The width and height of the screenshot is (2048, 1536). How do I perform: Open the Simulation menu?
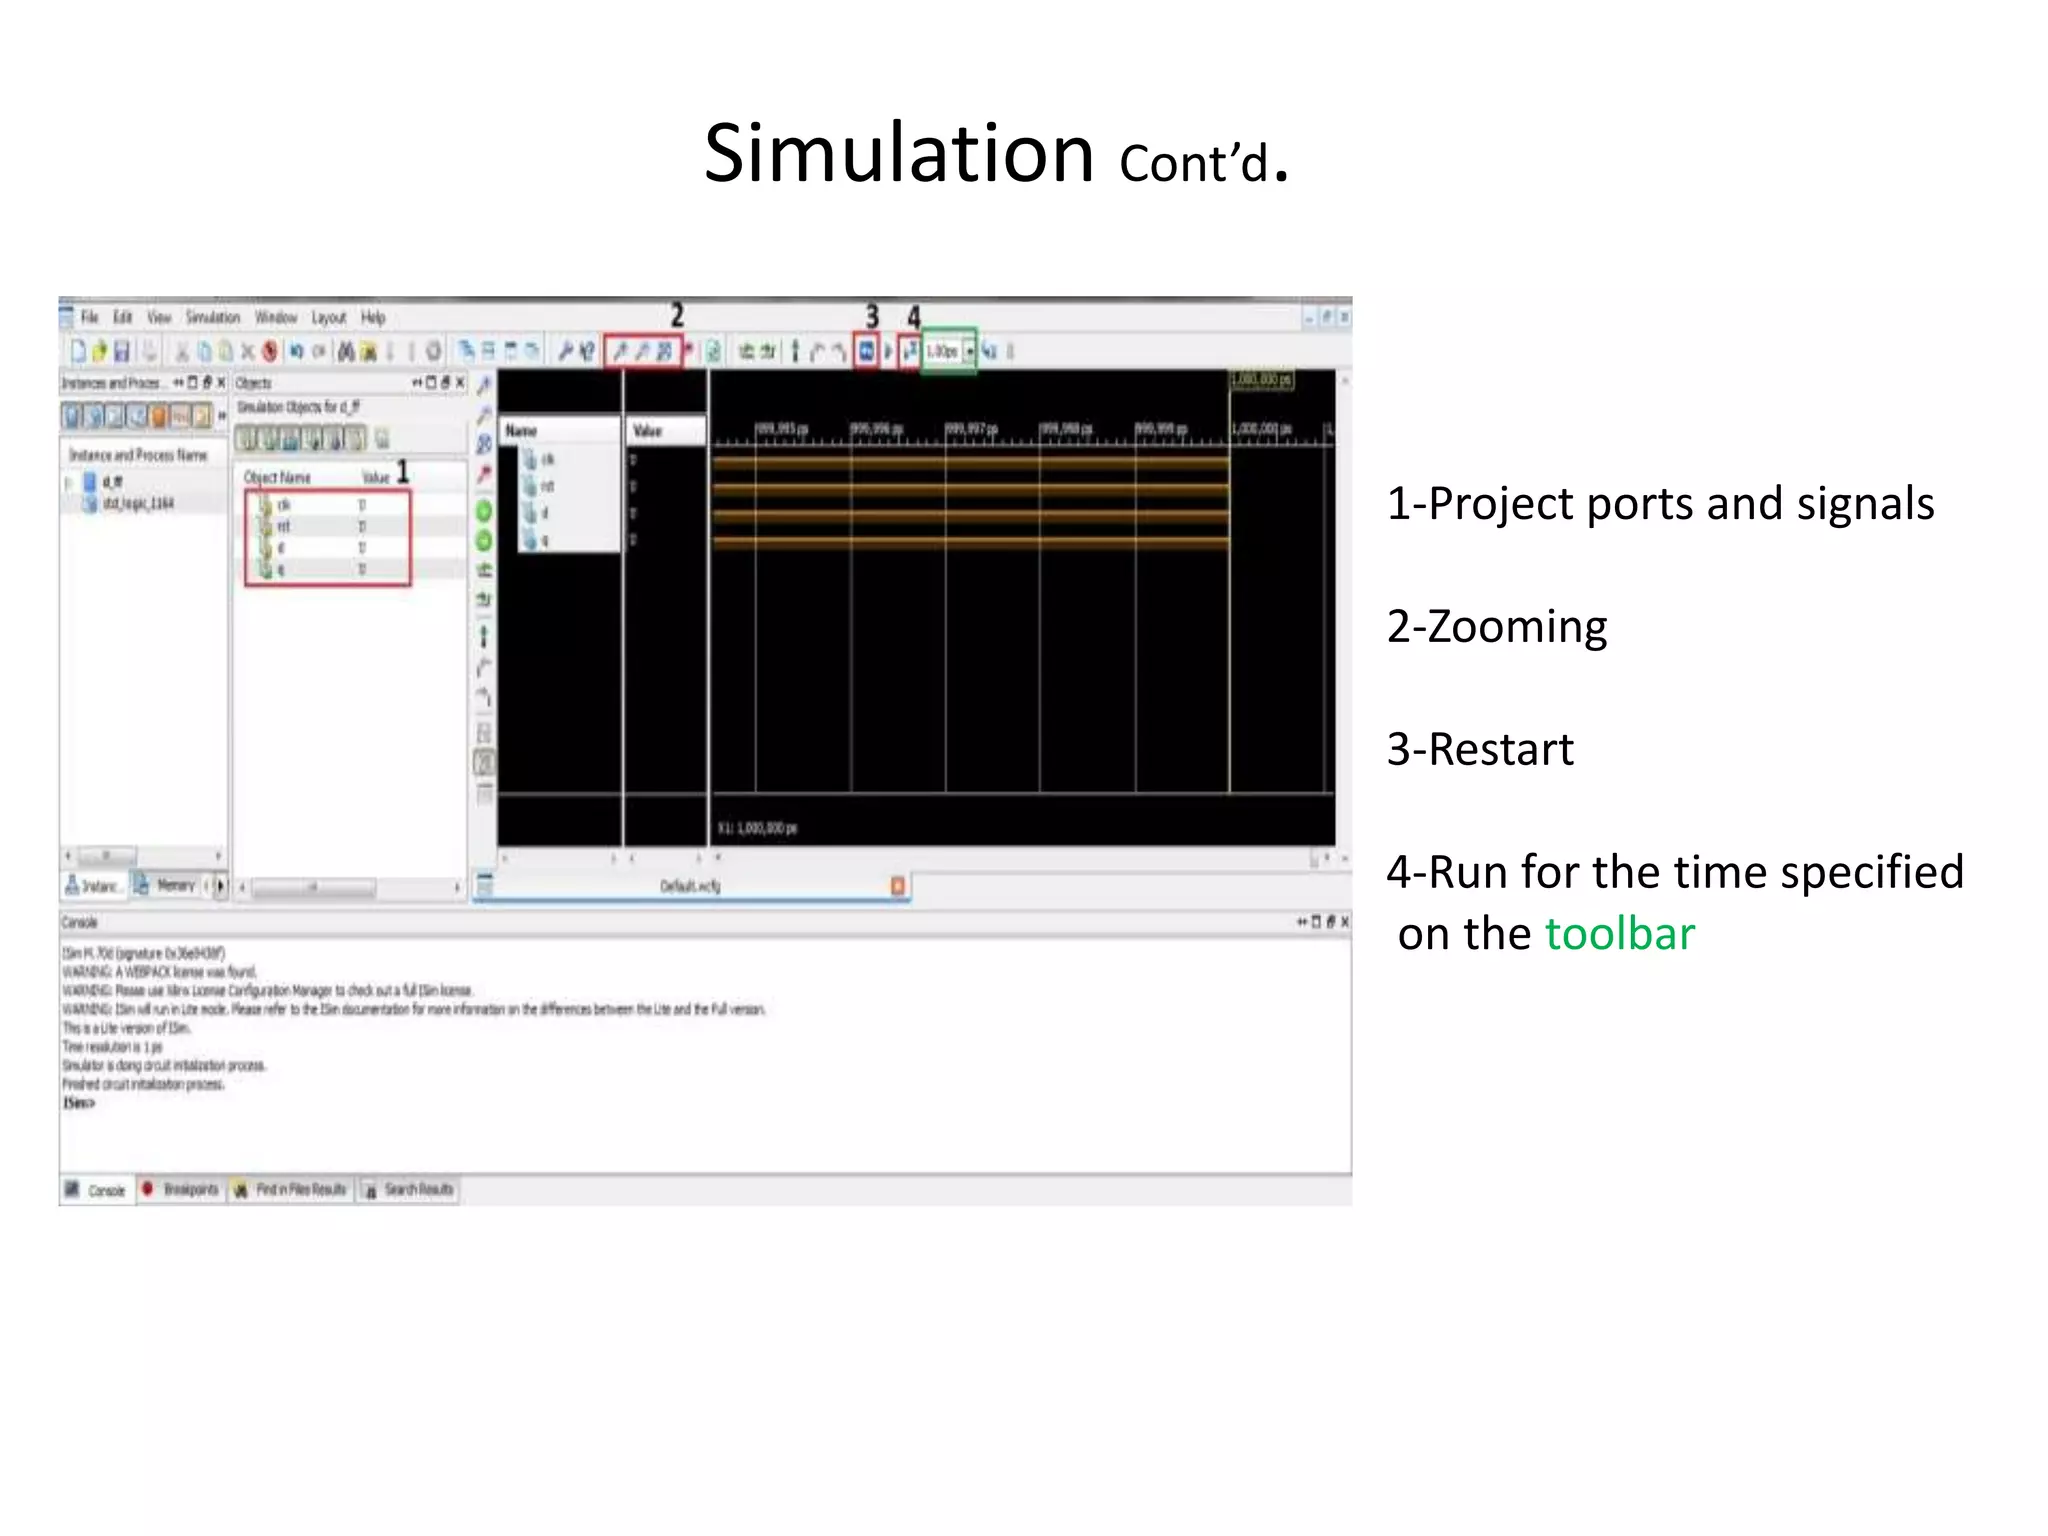212,318
